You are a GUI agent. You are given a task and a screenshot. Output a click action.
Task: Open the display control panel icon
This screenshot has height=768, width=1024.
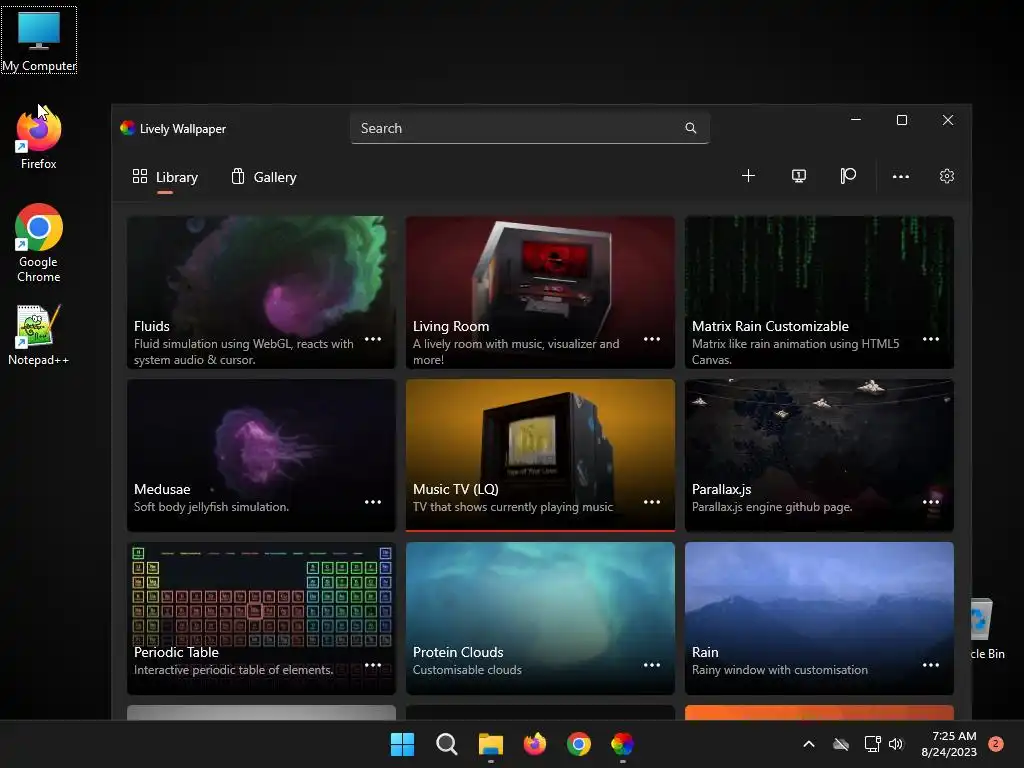pos(798,176)
